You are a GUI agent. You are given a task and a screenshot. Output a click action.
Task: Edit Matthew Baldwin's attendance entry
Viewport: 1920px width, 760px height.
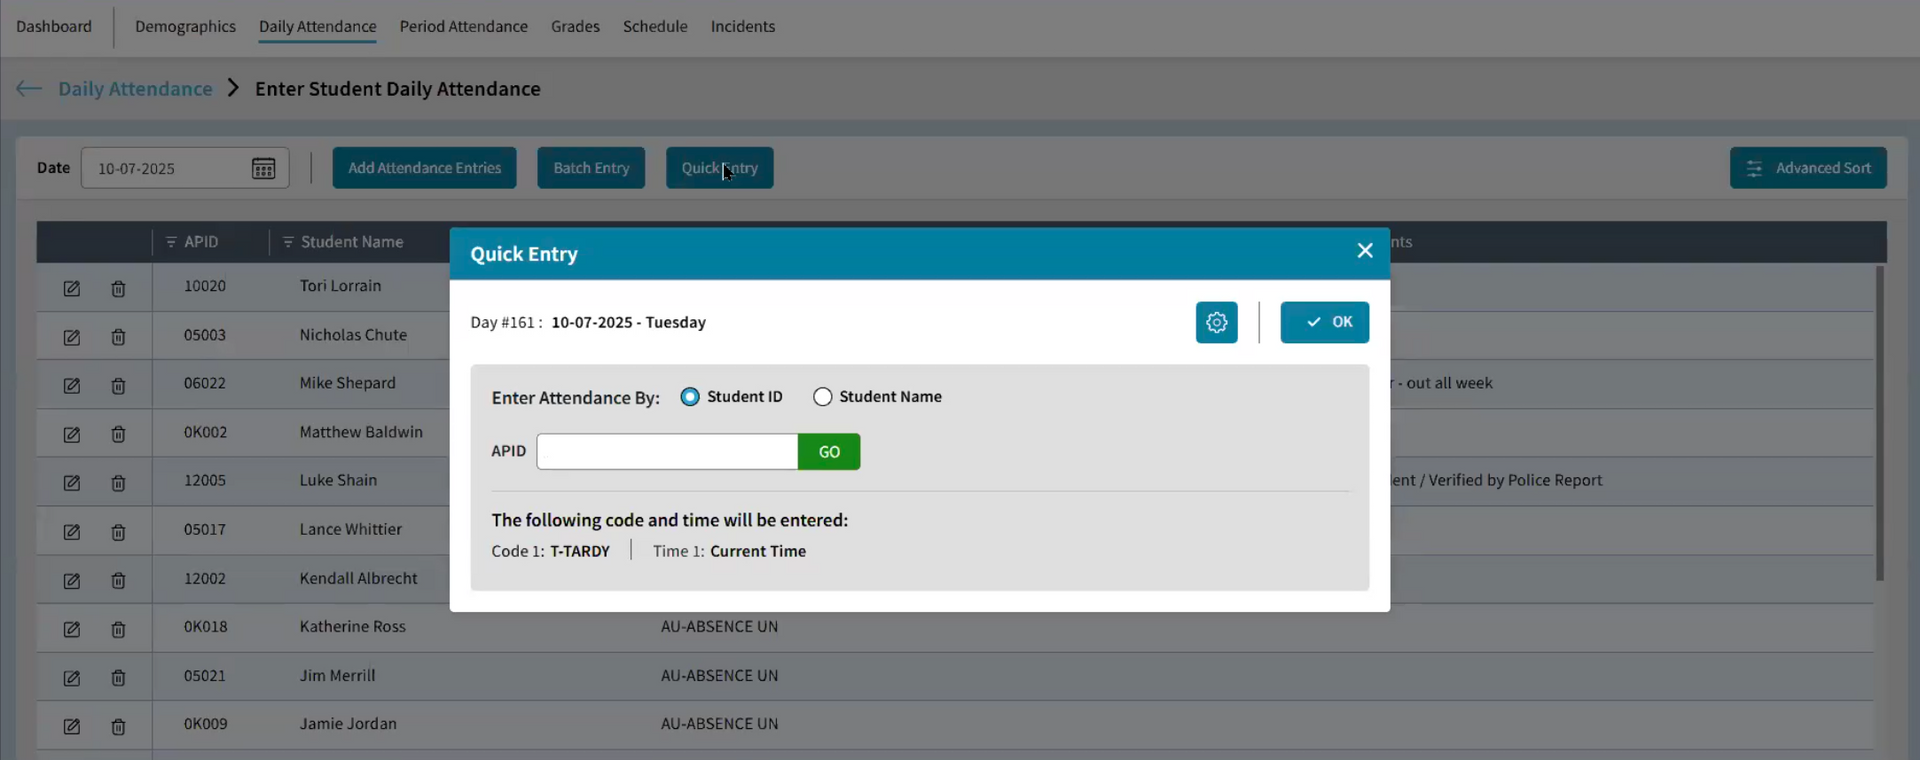point(71,435)
